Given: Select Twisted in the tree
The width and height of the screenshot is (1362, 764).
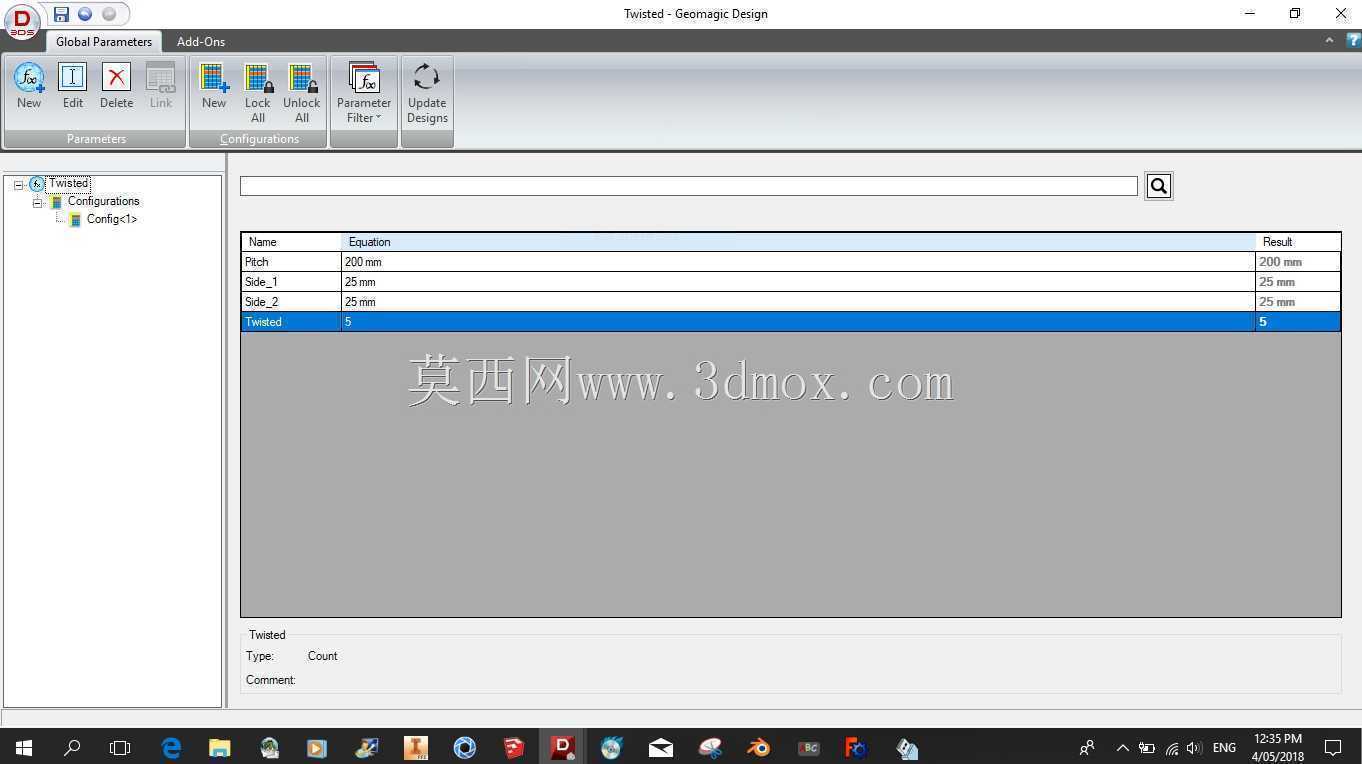Looking at the screenshot, I should [x=69, y=184].
